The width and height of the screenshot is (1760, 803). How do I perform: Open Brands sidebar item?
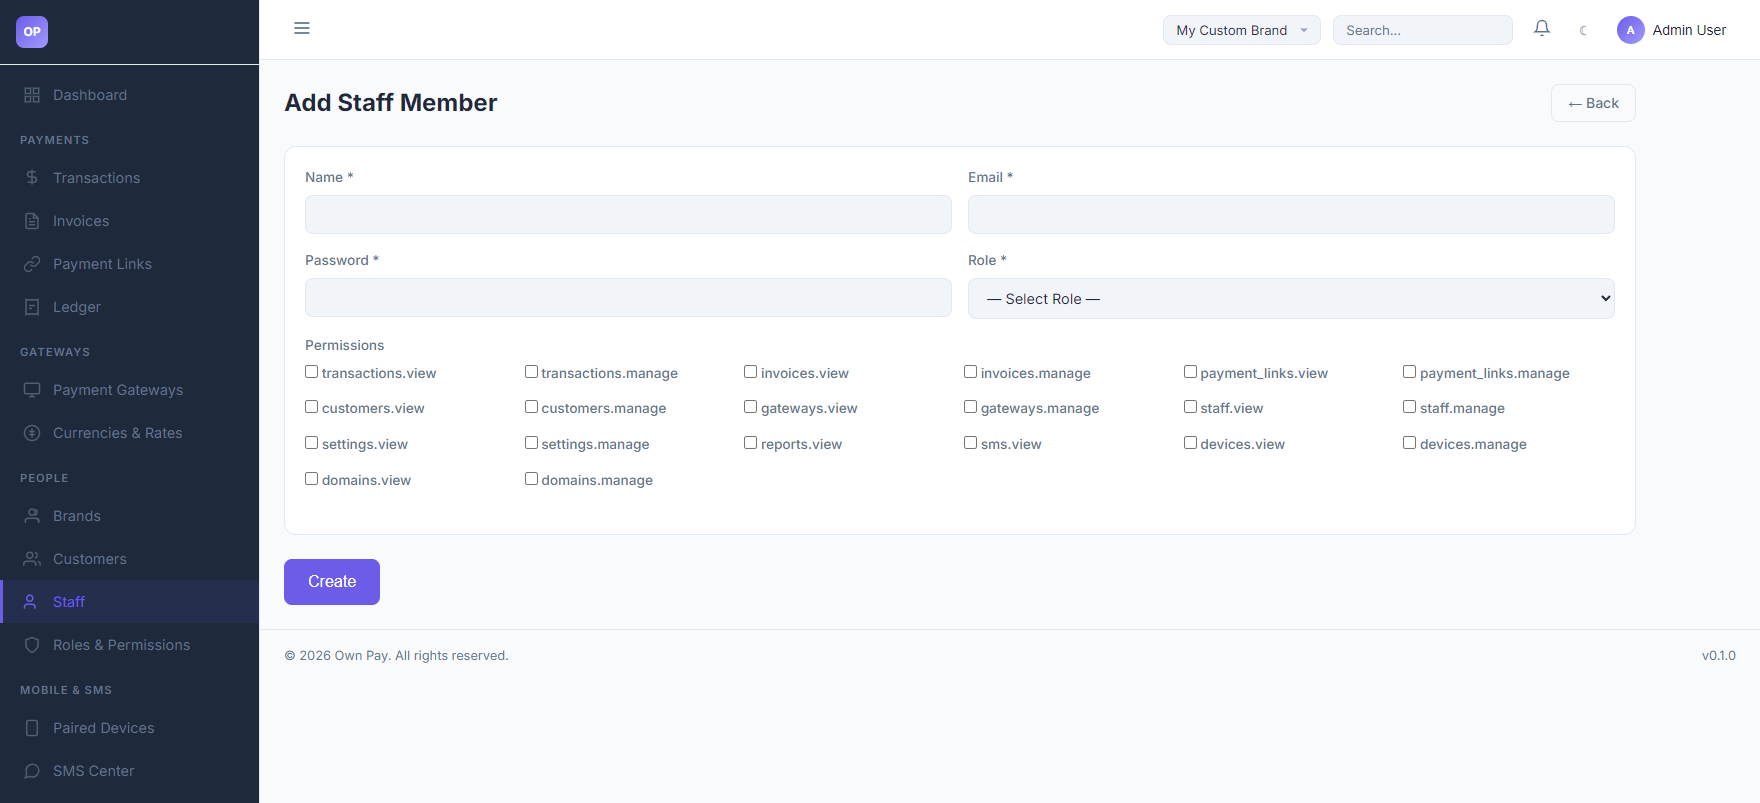pyautogui.click(x=129, y=516)
